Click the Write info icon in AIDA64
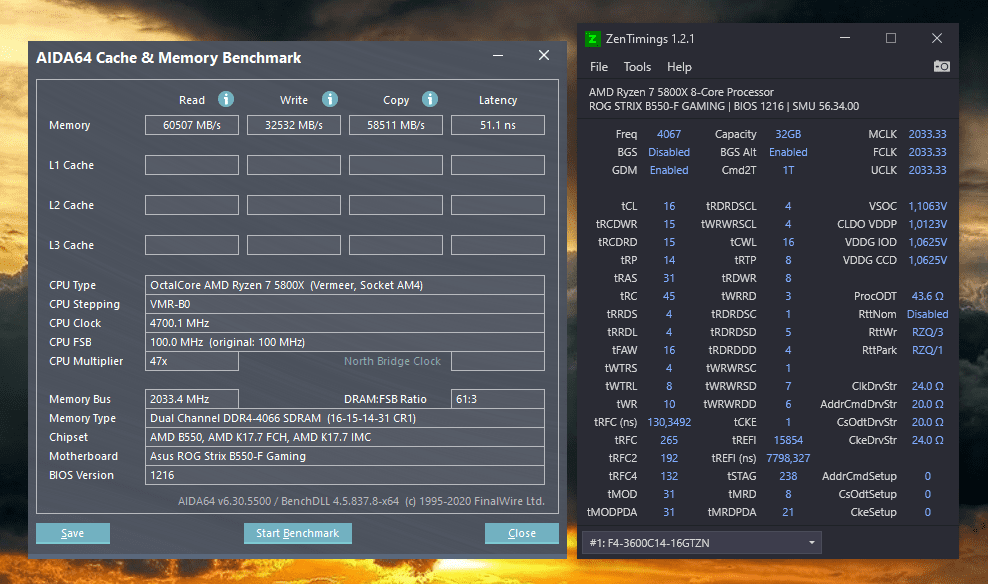988x584 pixels. click(330, 99)
